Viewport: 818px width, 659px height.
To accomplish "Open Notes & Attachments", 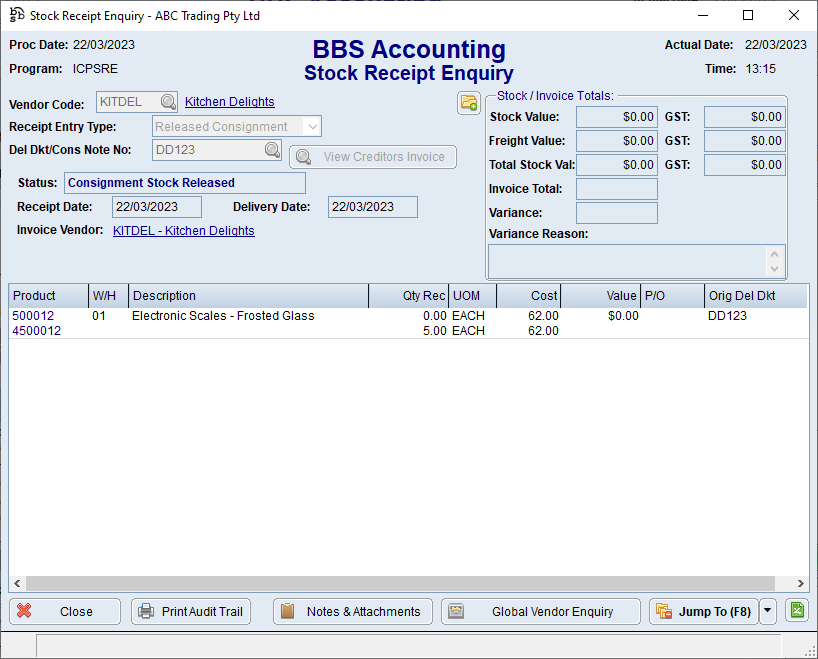I will (x=352, y=611).
